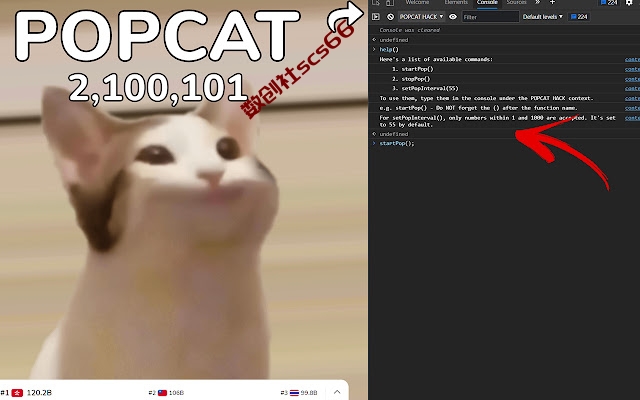
Task: Open DevTools settings gear
Action: point(629,2)
